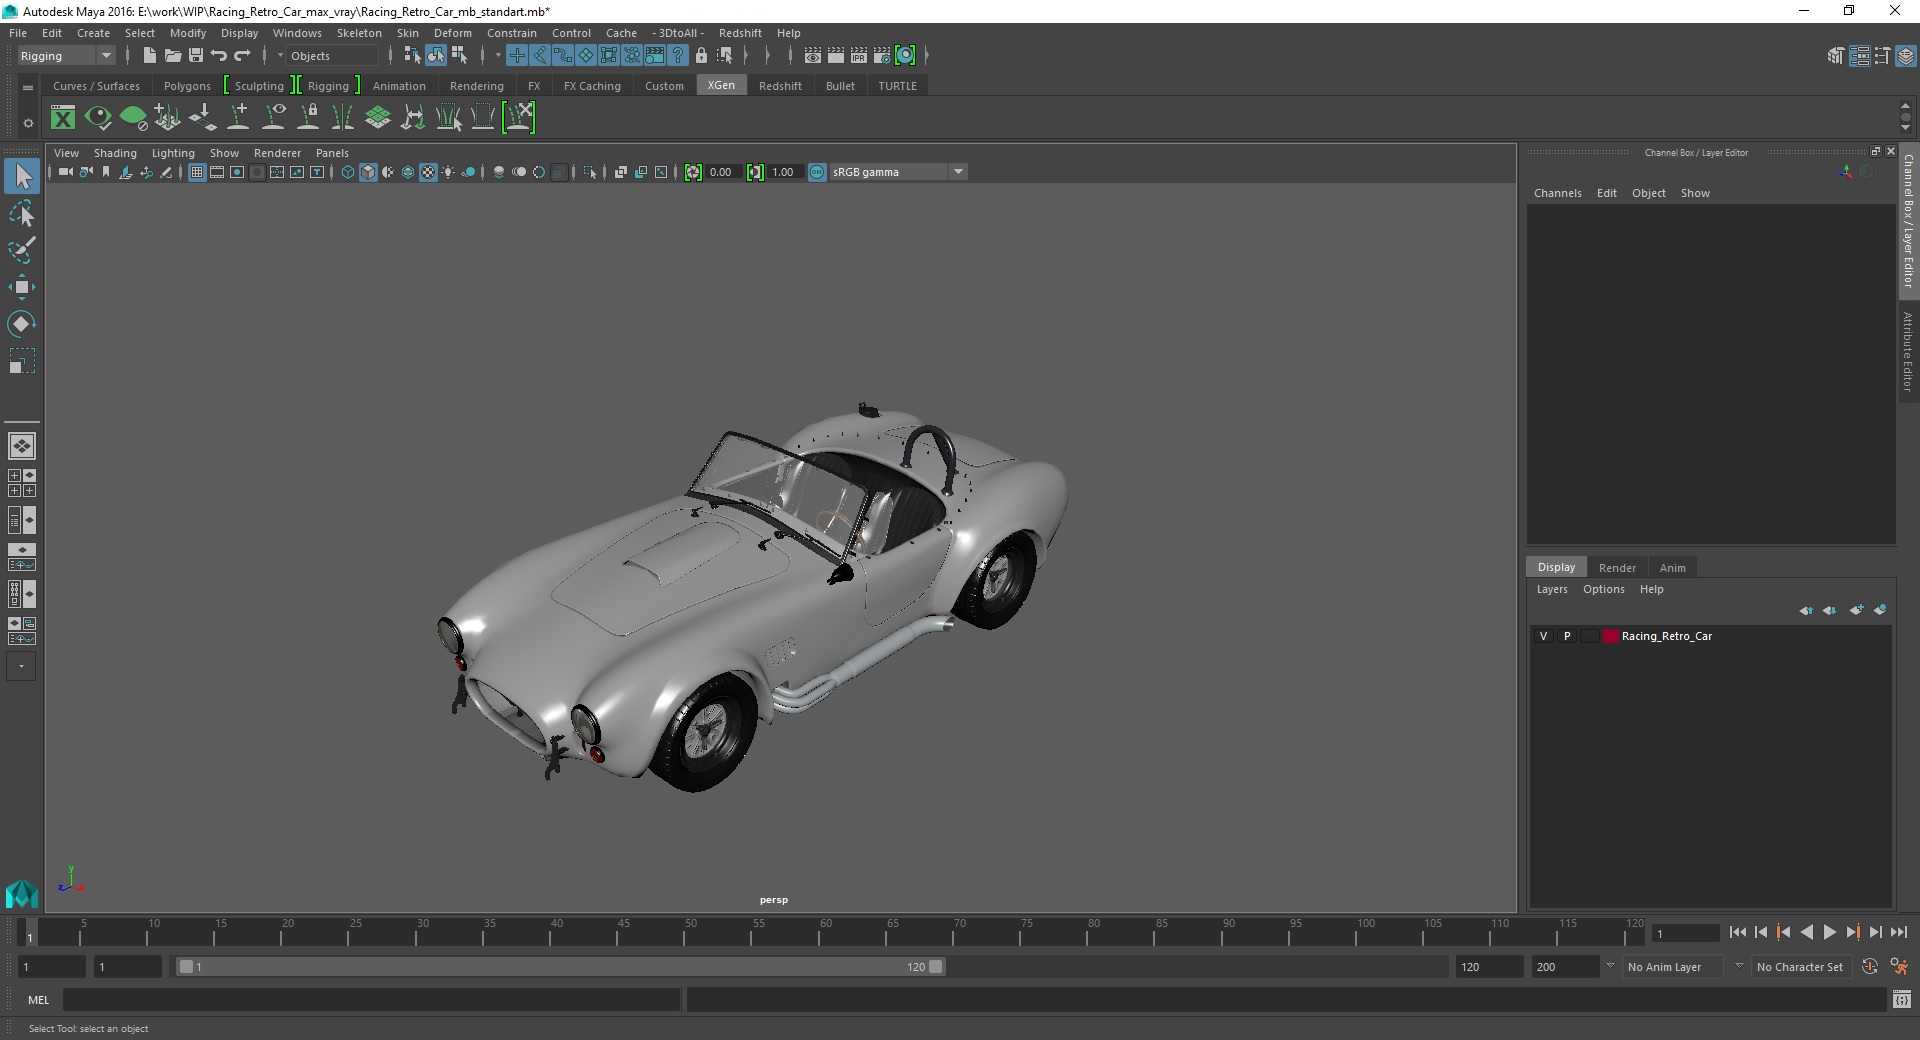
Task: Open the shelf tab list menu icon
Action: point(28,88)
